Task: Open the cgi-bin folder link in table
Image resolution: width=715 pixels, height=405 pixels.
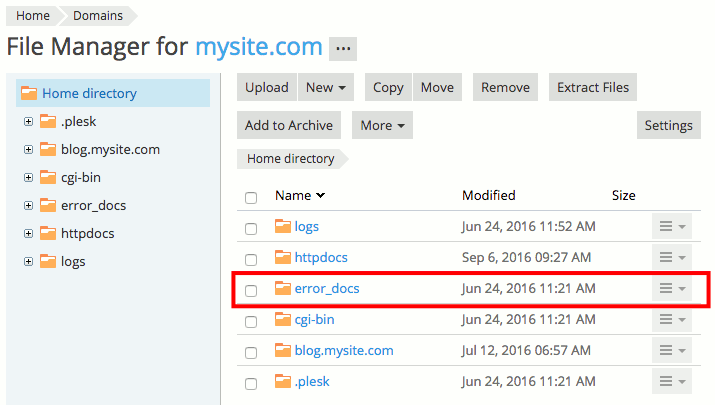Action: [x=314, y=320]
